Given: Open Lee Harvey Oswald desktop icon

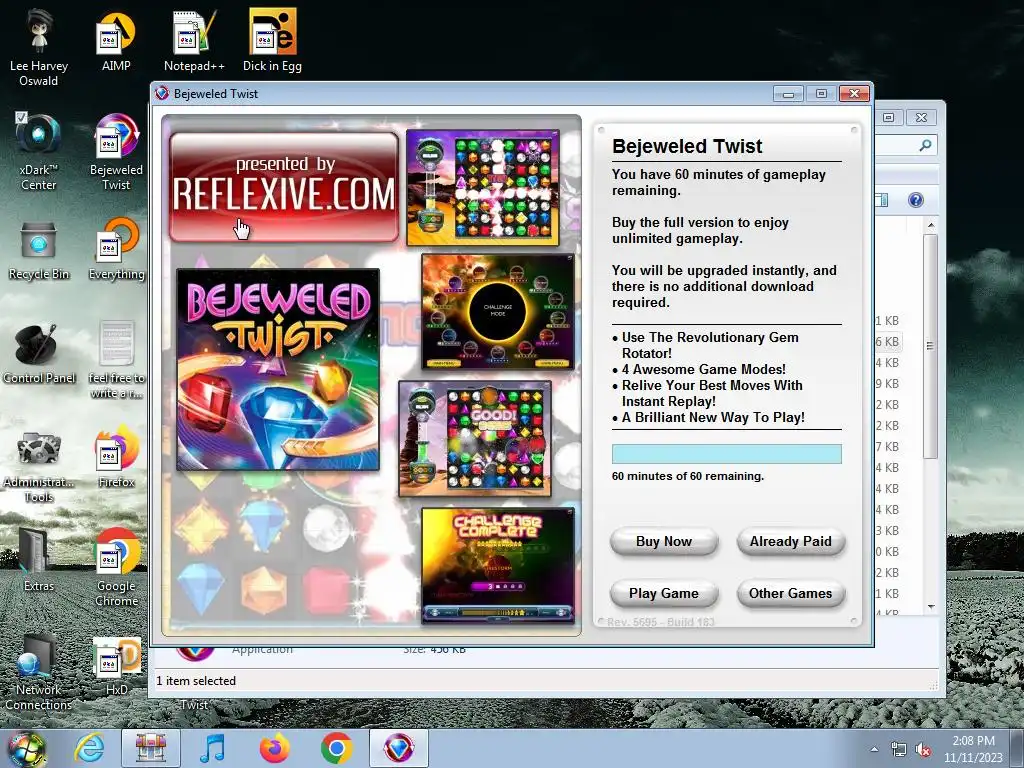Looking at the screenshot, I should (39, 48).
